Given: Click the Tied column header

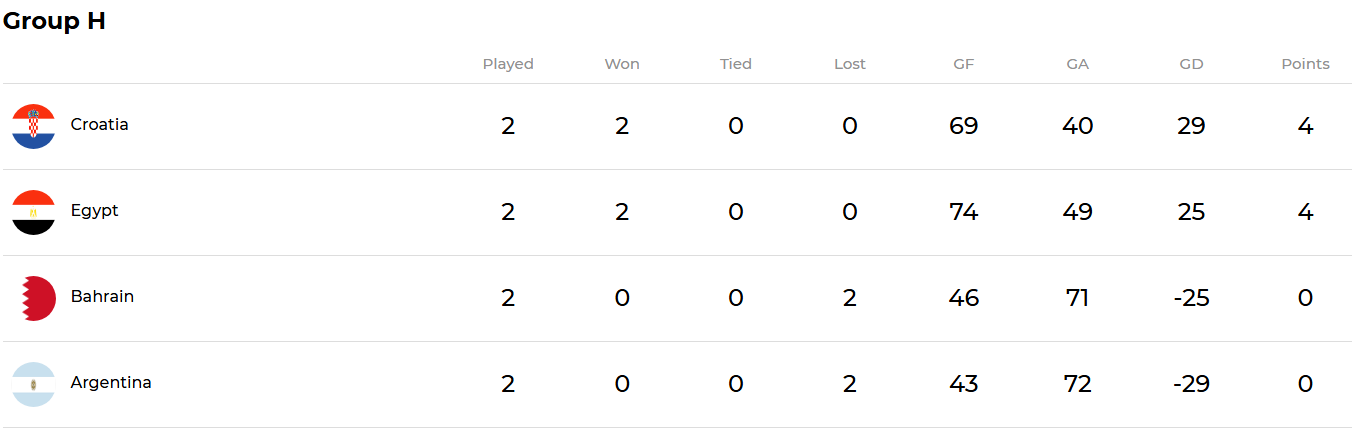Looking at the screenshot, I should point(736,64).
